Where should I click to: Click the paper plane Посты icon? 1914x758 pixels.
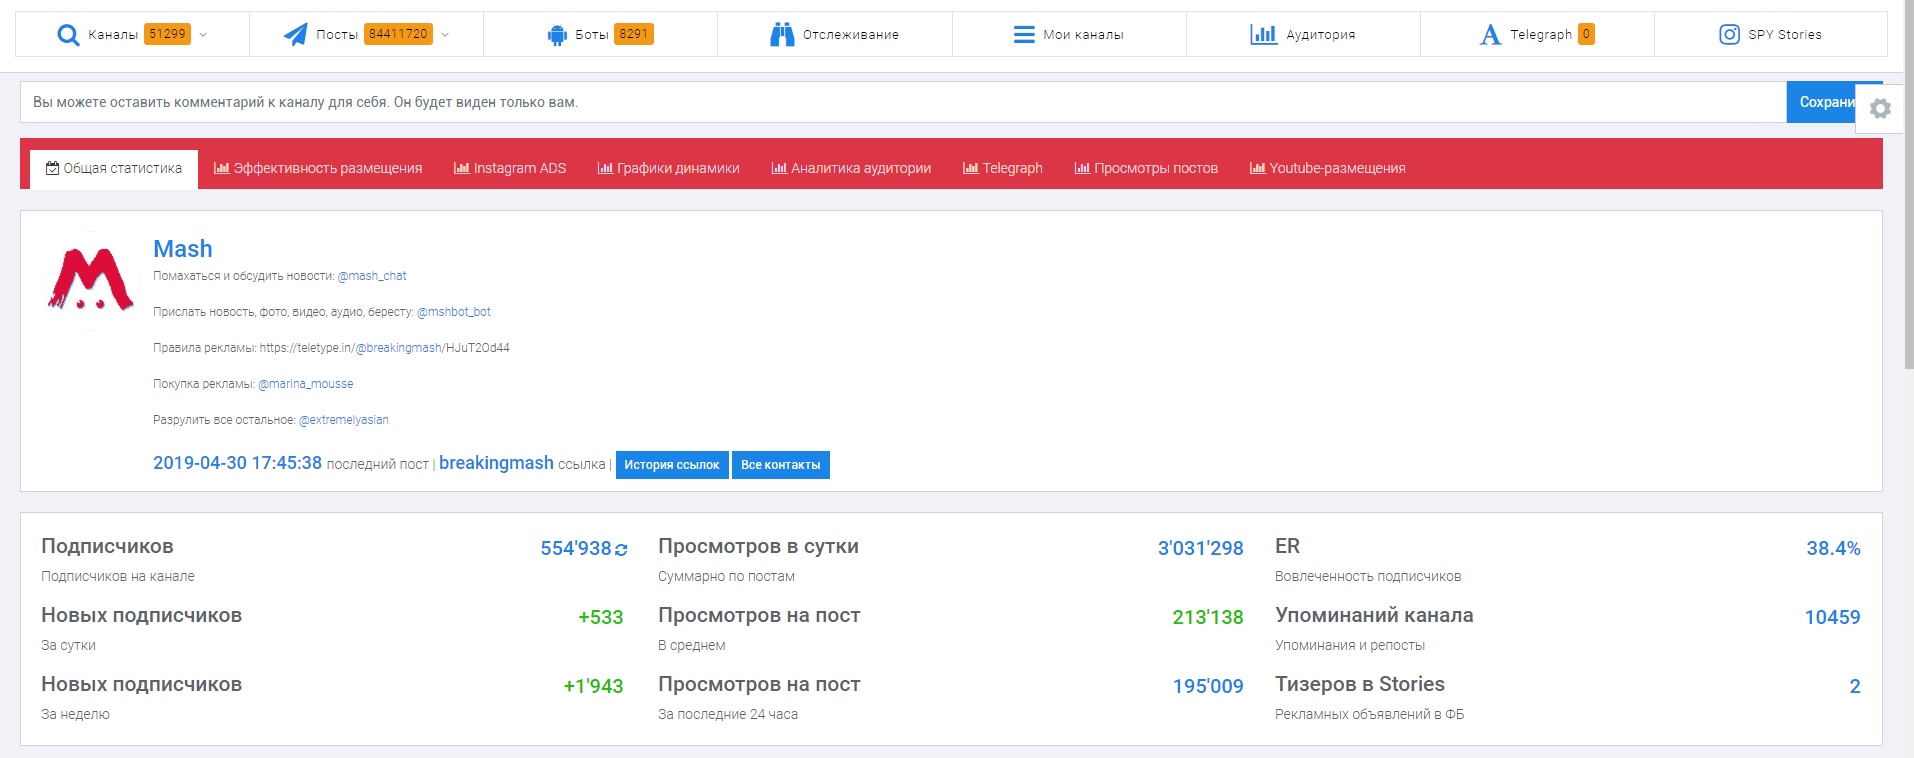point(295,35)
